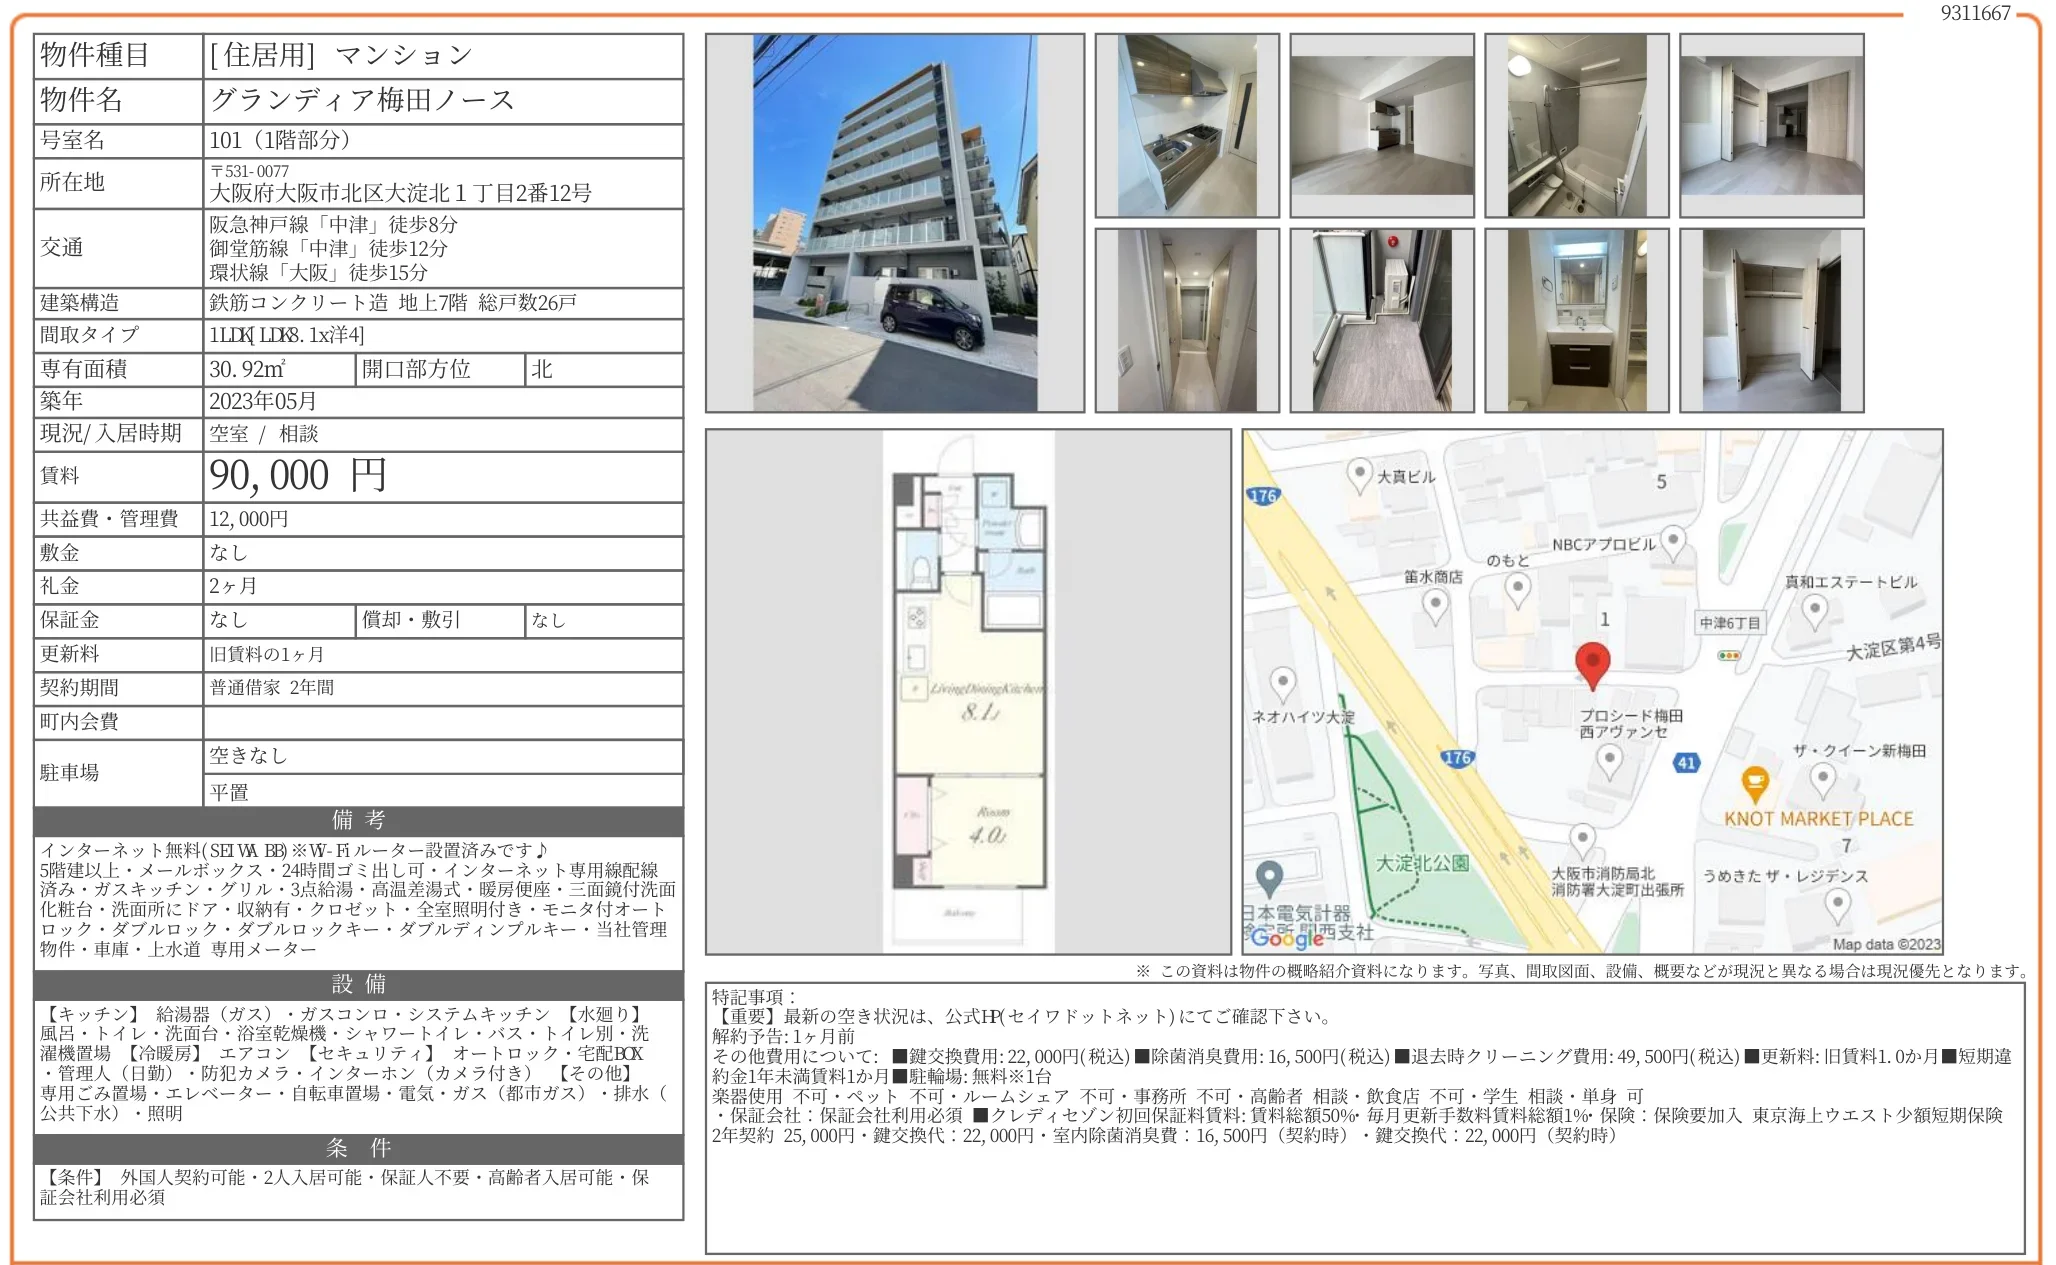2056x1265 pixels.
Task: Click the 笛水商店 map marker
Action: coord(1435,604)
